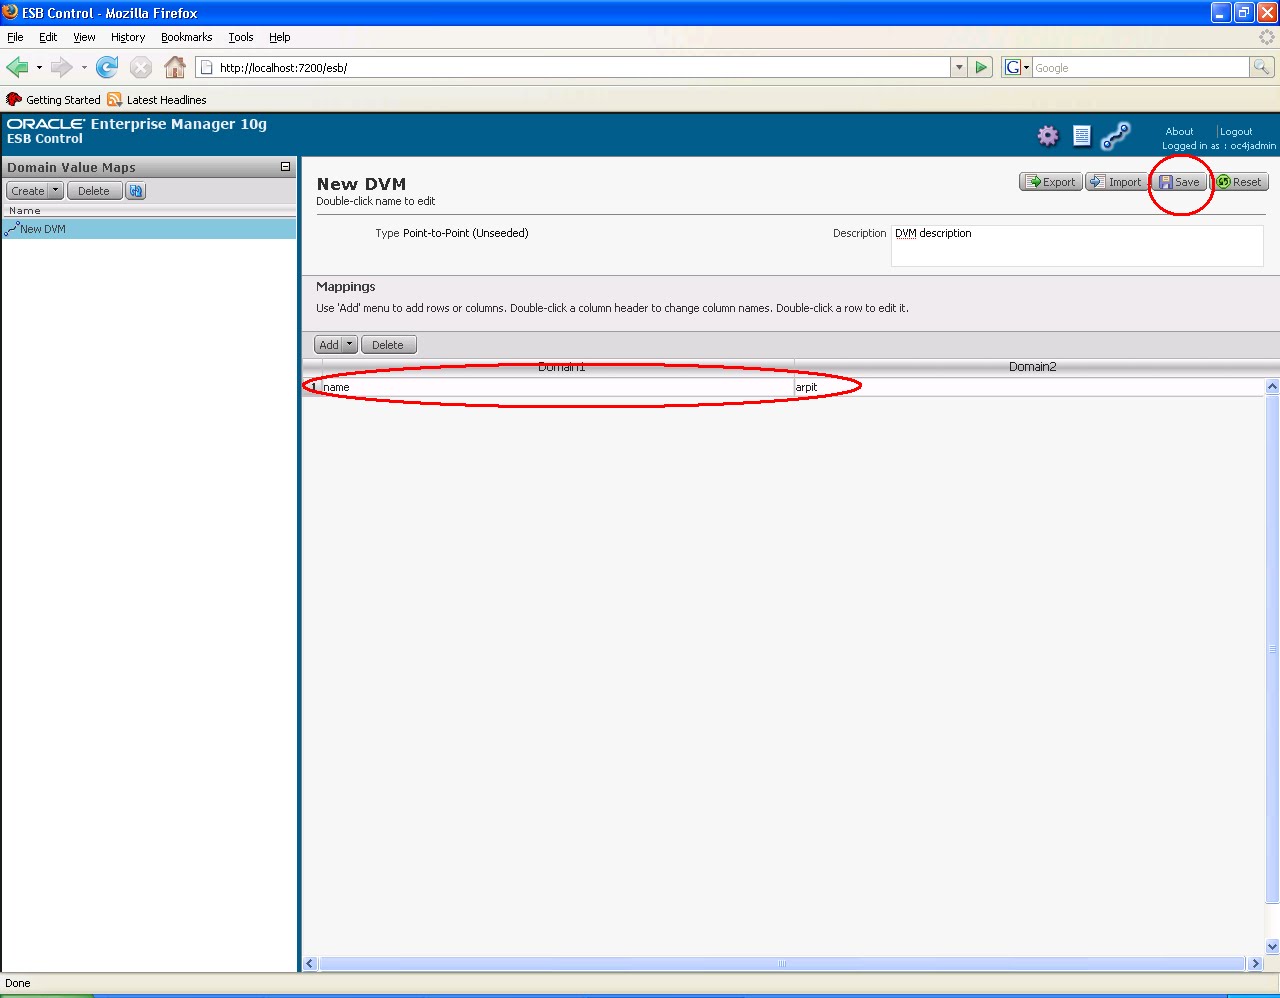Open the address bar history dropdown
Viewport: 1280px width, 998px height.
point(958,67)
